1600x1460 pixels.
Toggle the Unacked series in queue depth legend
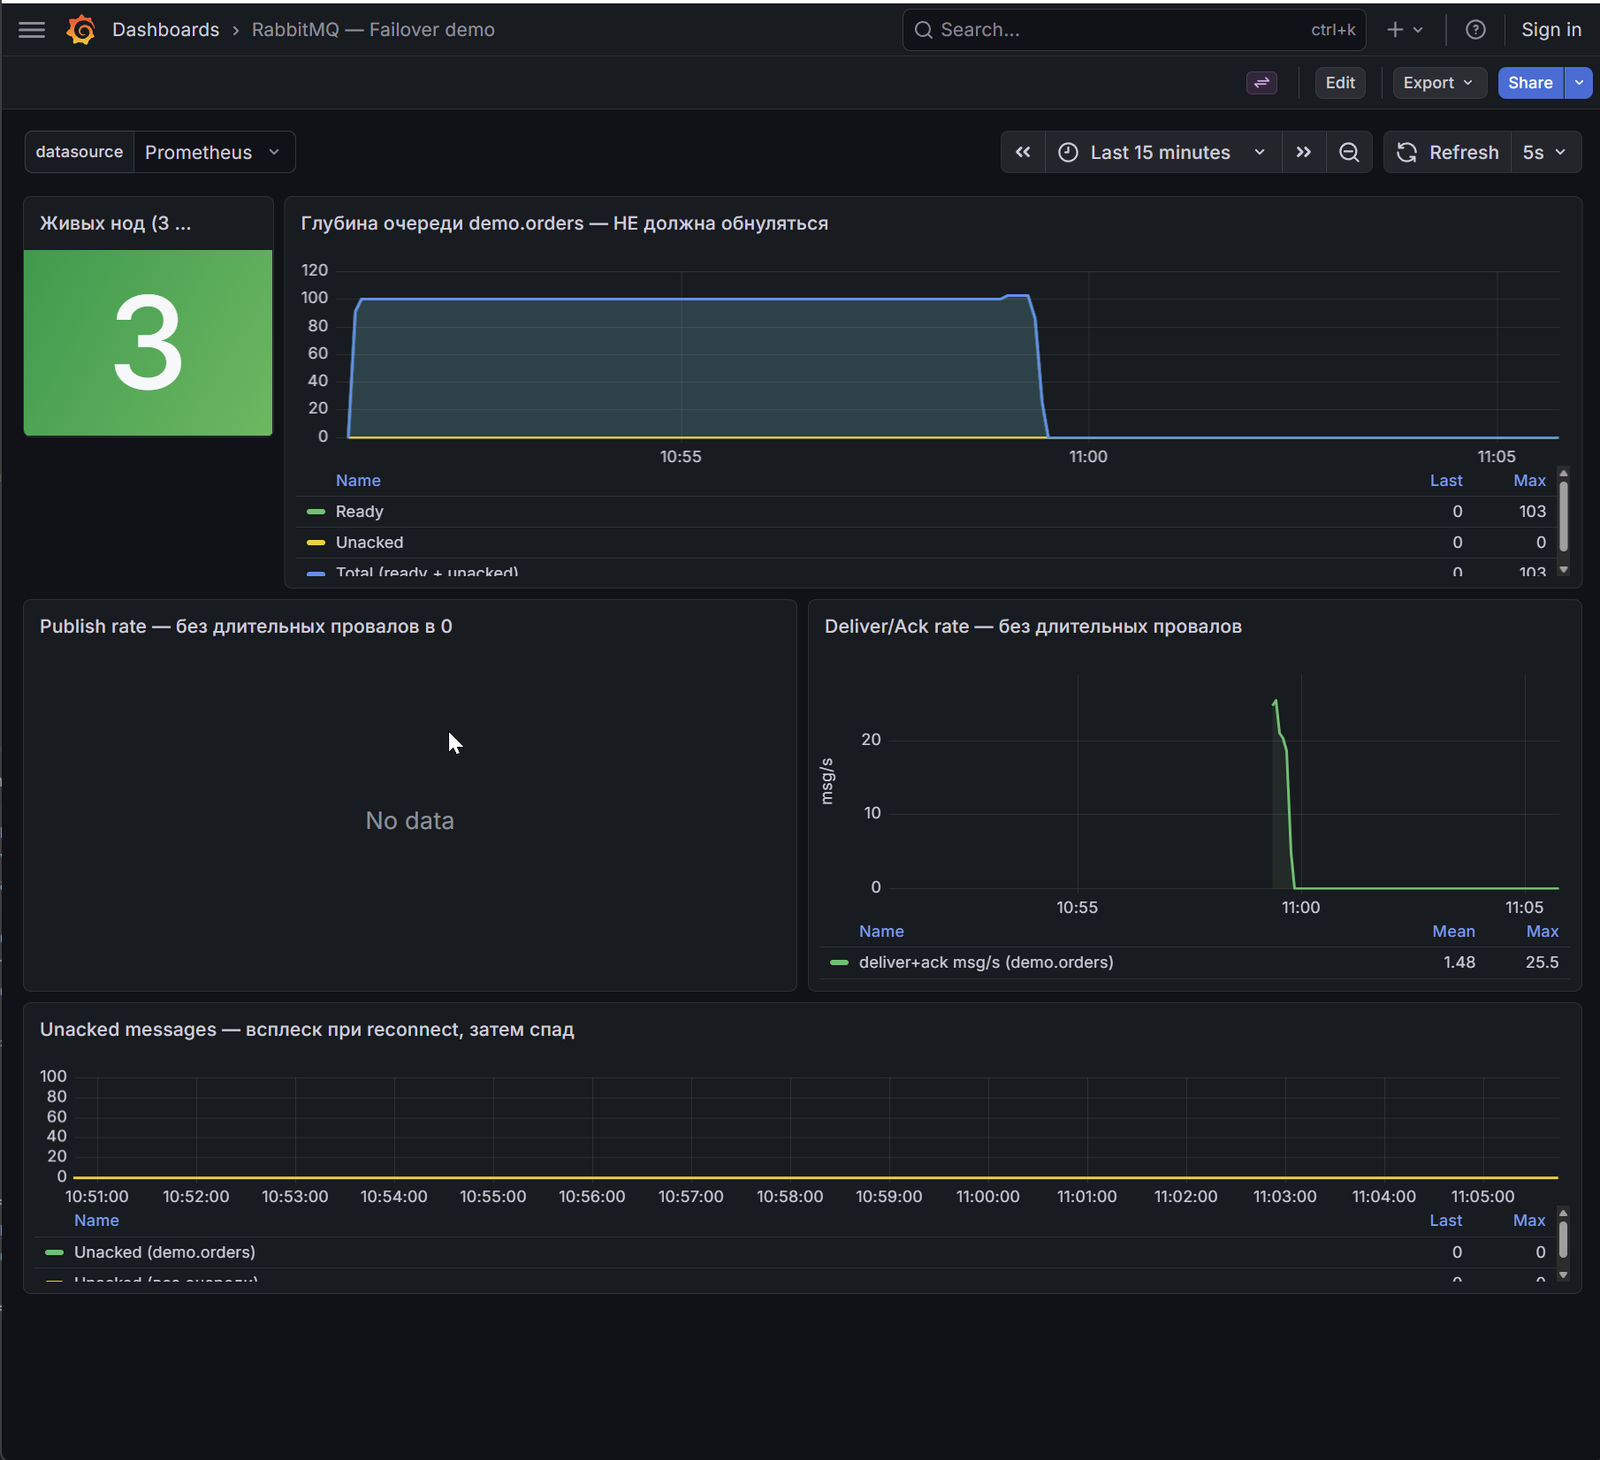tap(369, 542)
